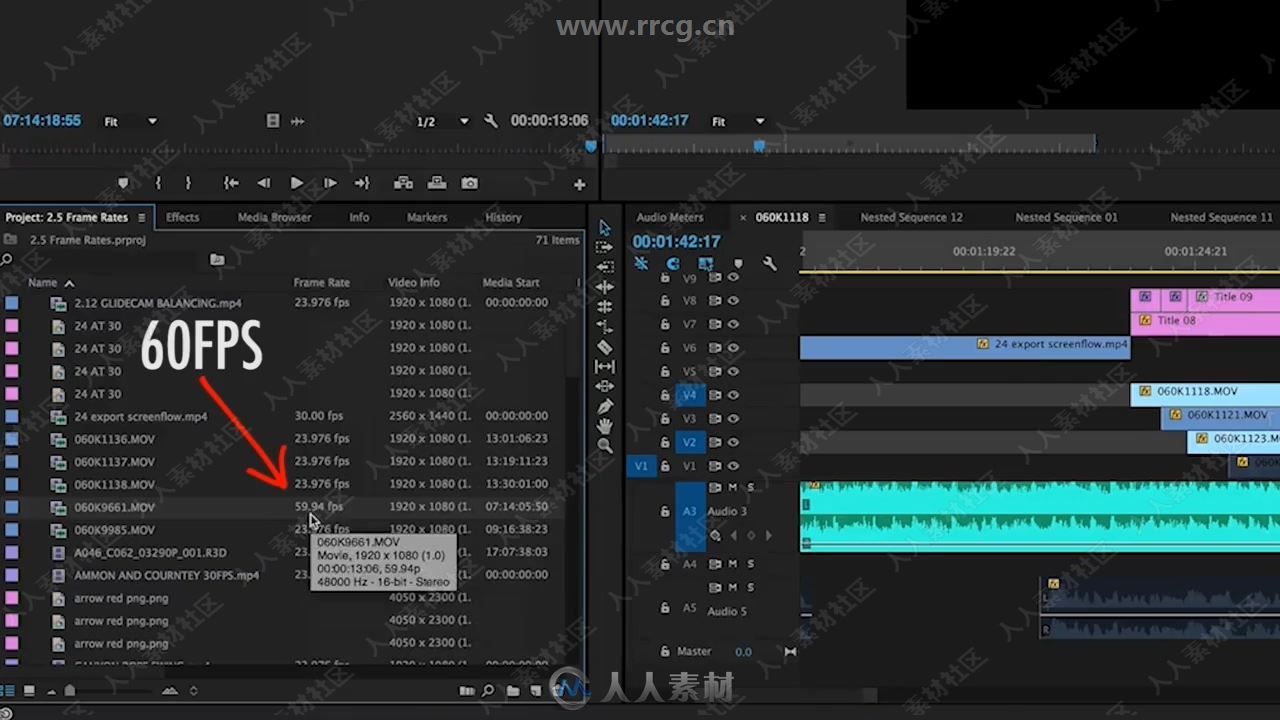Click Mark In bracket in Source monitor
Screen dimensions: 1280x720
pyautogui.click(x=158, y=183)
